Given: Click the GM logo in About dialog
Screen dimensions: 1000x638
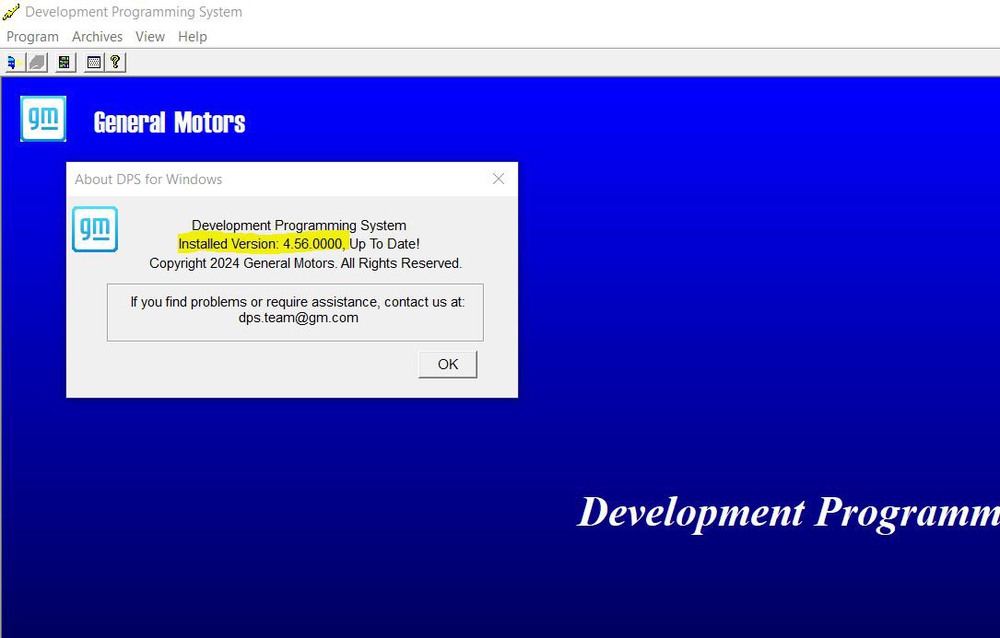Looking at the screenshot, I should pyautogui.click(x=95, y=229).
